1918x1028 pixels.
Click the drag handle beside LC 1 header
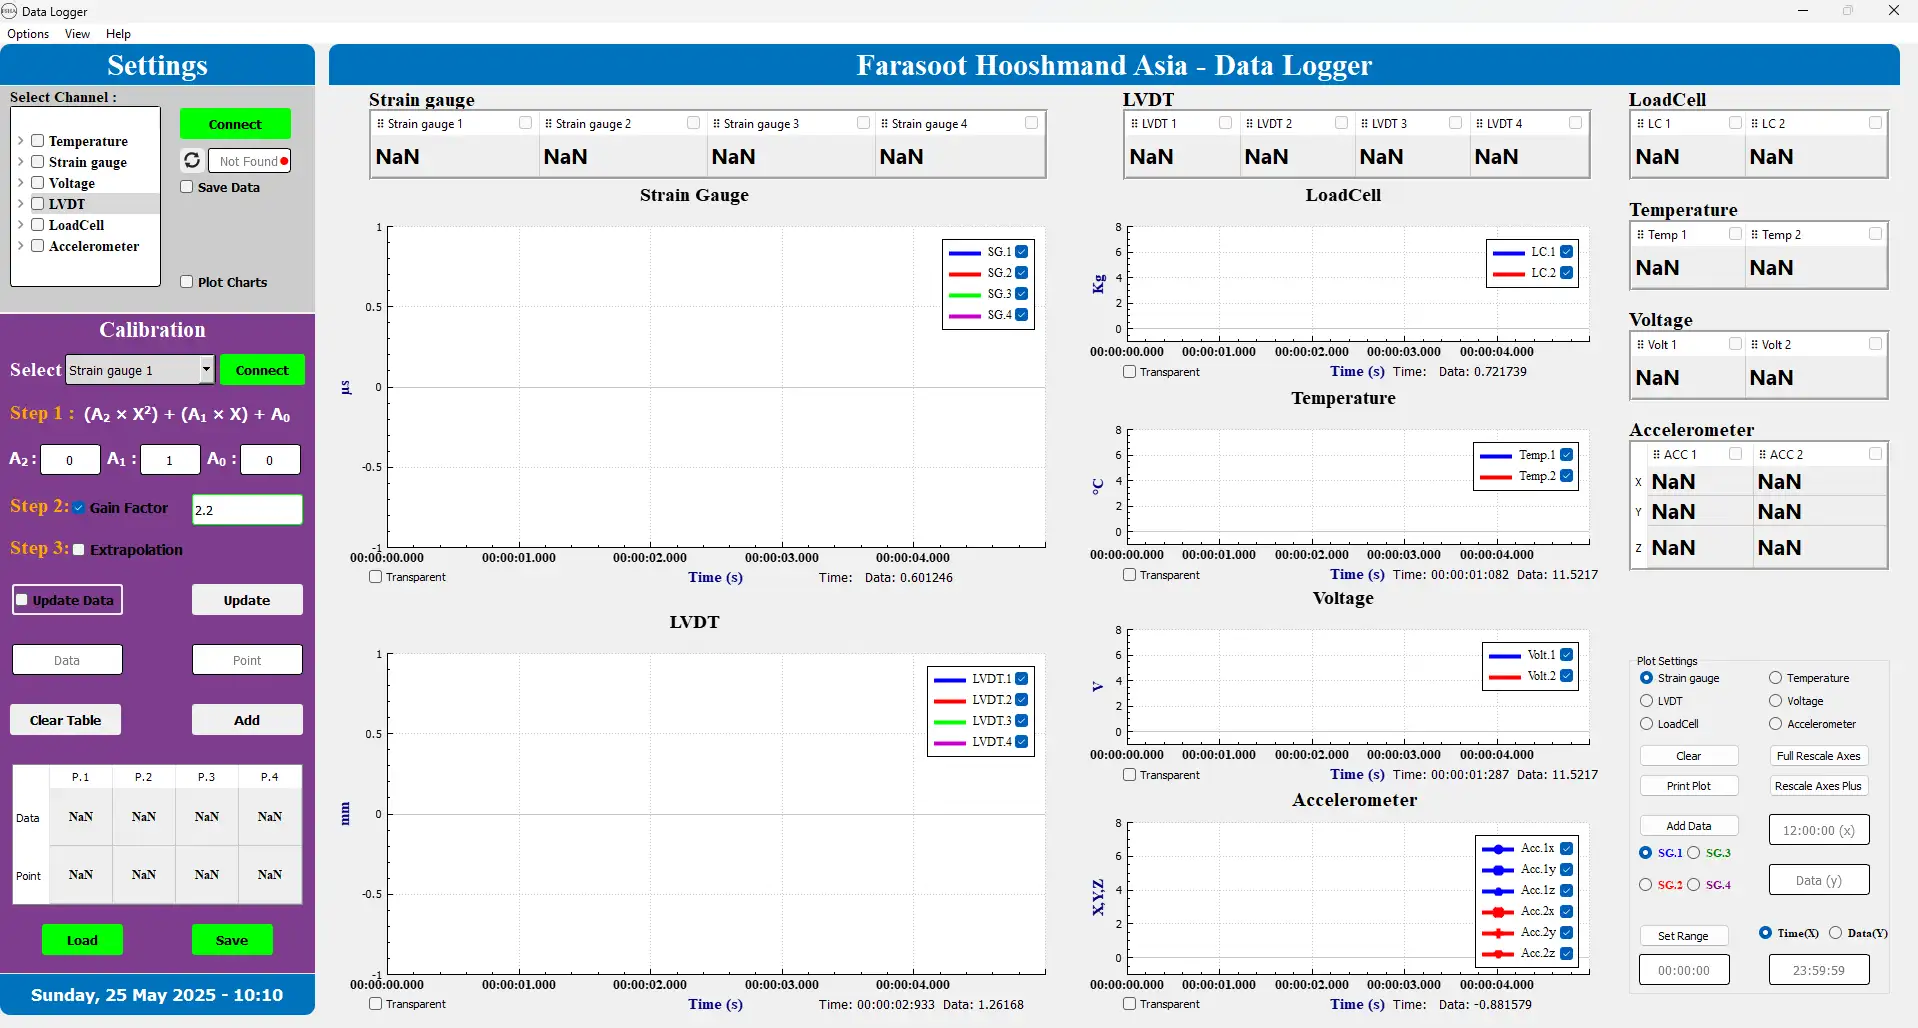point(1640,122)
